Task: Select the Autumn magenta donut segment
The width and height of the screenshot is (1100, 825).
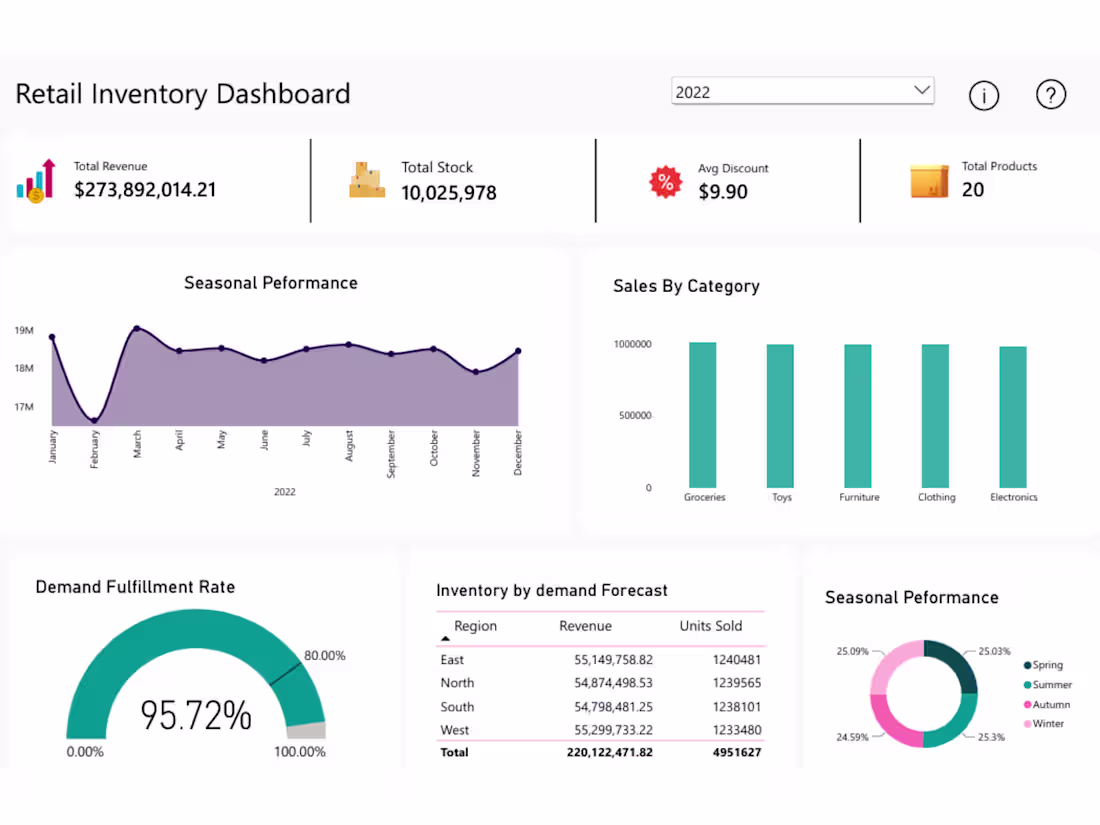Action: [890, 725]
